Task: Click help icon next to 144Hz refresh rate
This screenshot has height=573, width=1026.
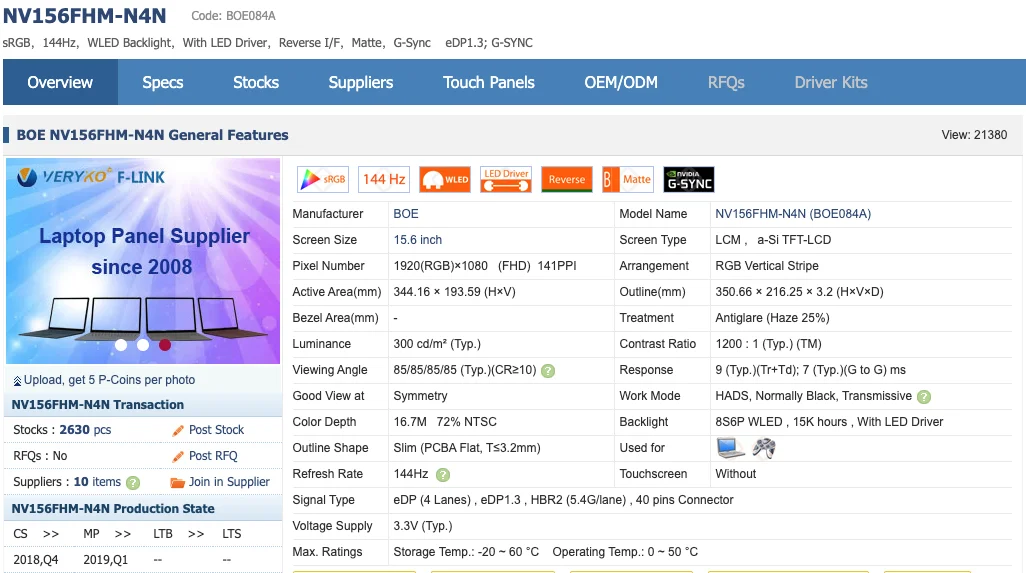Action: pos(443,475)
